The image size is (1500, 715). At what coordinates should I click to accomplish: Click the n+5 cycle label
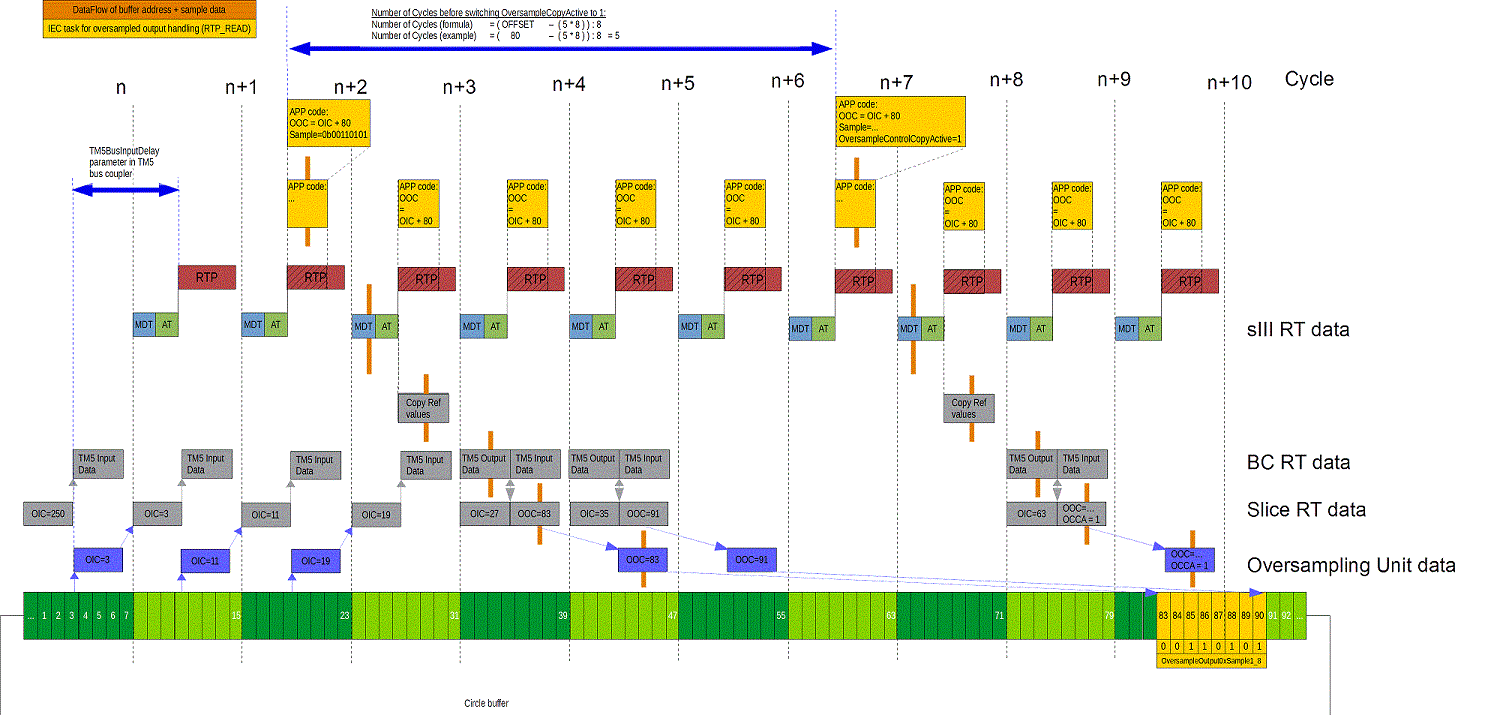(x=677, y=85)
